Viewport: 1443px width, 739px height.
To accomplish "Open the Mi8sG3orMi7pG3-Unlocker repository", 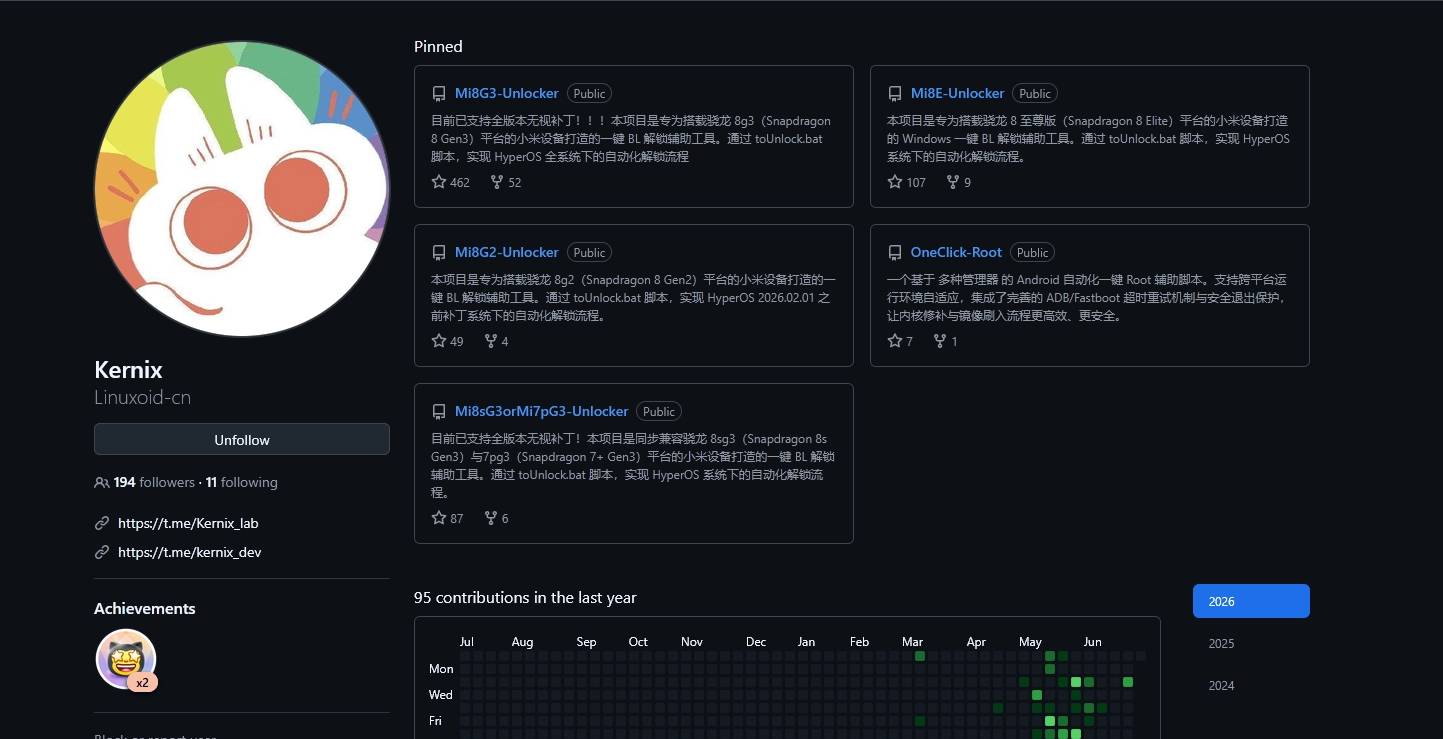I will pyautogui.click(x=542, y=411).
